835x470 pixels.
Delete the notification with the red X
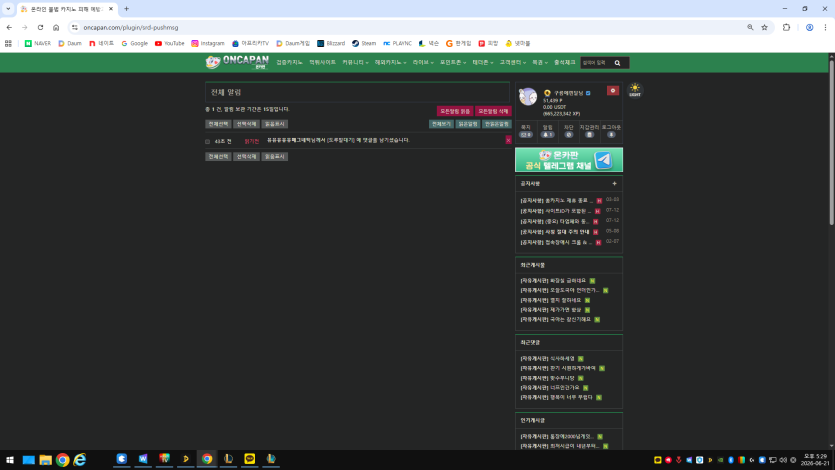[x=508, y=140]
